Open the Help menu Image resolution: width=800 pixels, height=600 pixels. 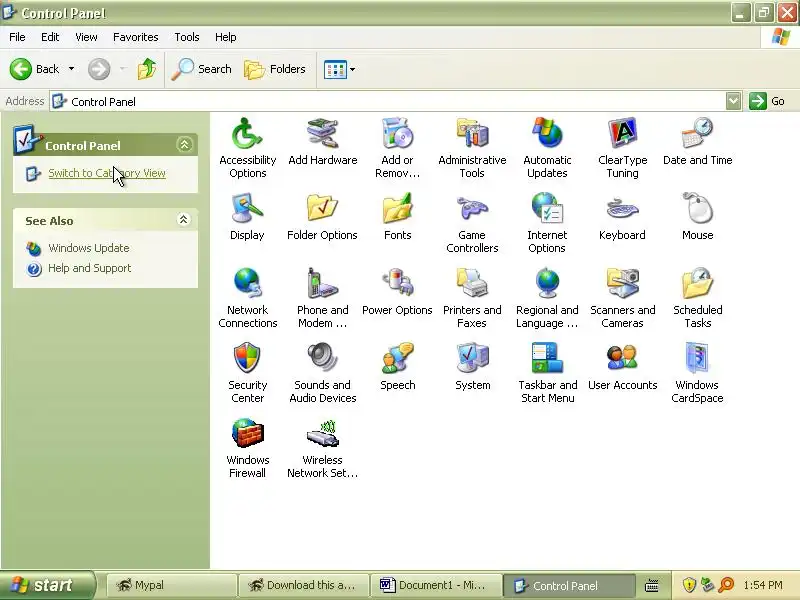point(226,37)
